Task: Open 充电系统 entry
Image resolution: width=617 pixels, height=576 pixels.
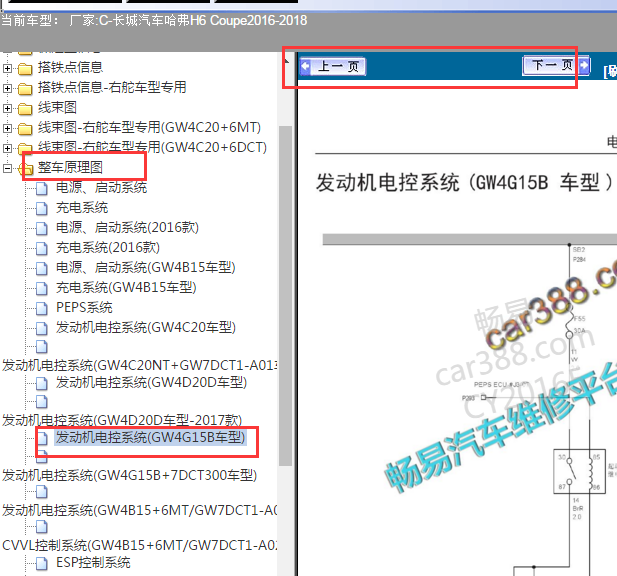Action: pos(82,208)
